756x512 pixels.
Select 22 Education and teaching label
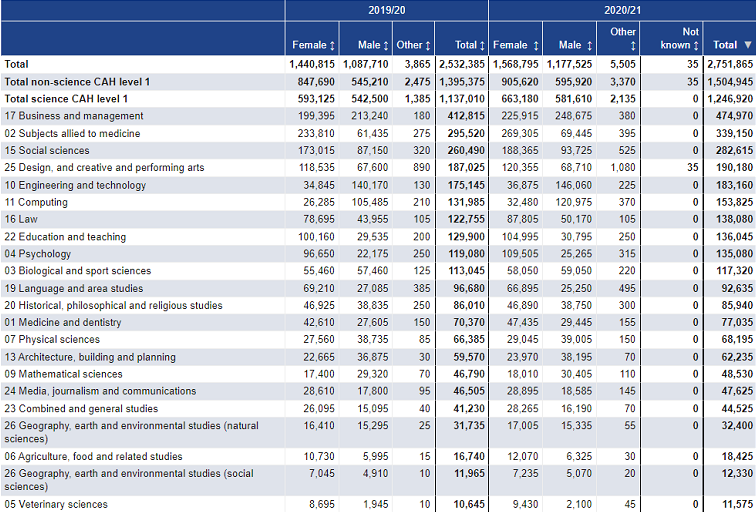pos(65,237)
